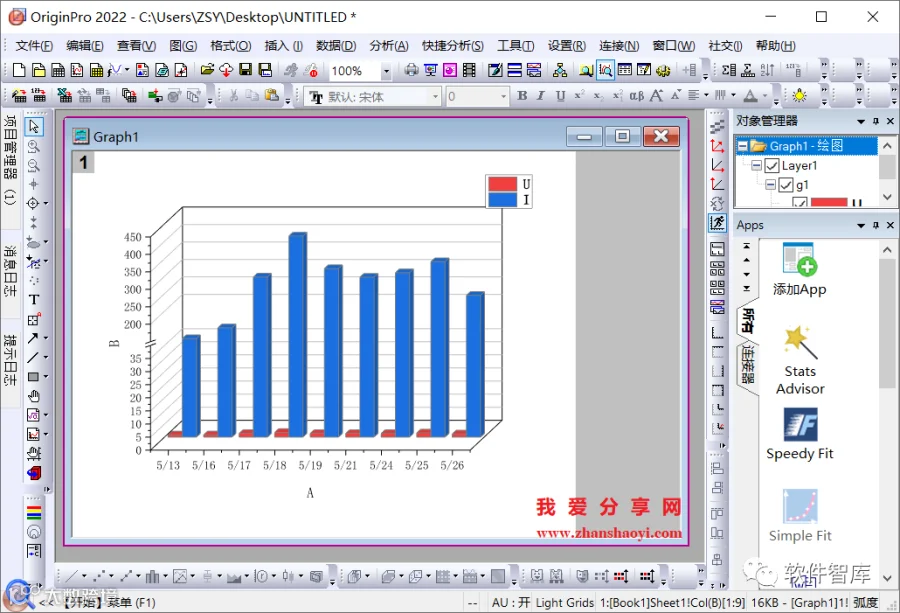The width and height of the screenshot is (900, 613).
Task: Select the B axis title in the graph
Action: (x=114, y=343)
